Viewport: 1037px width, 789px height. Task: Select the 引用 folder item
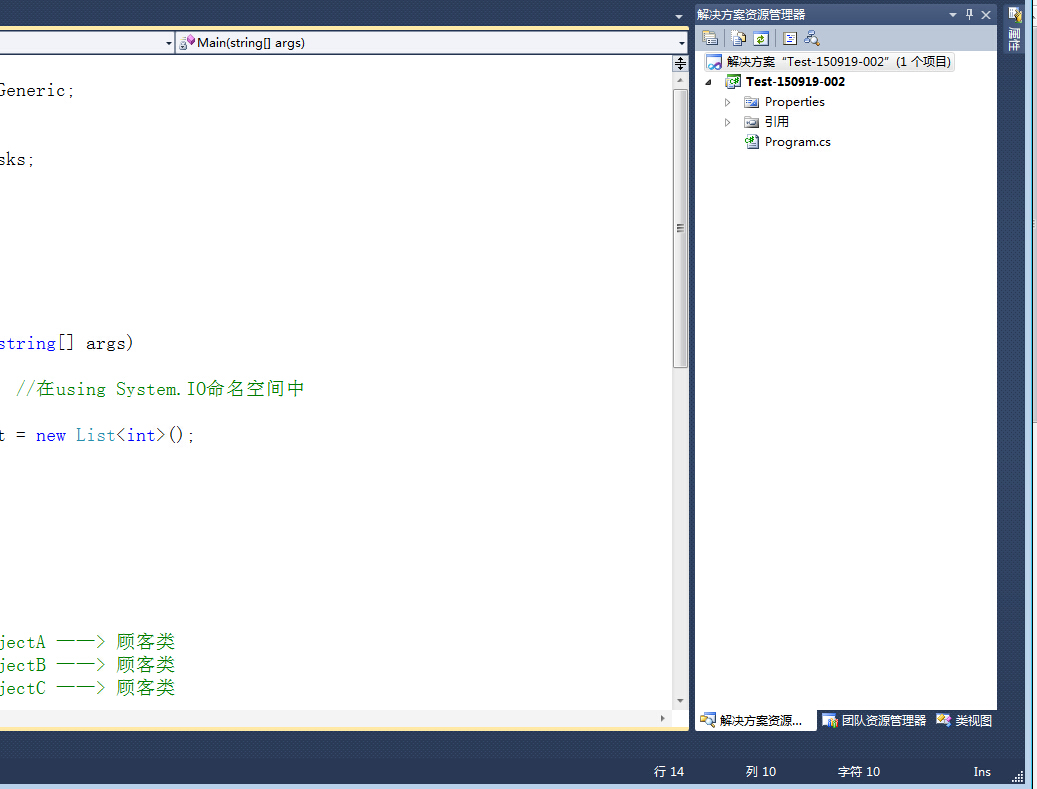click(776, 122)
